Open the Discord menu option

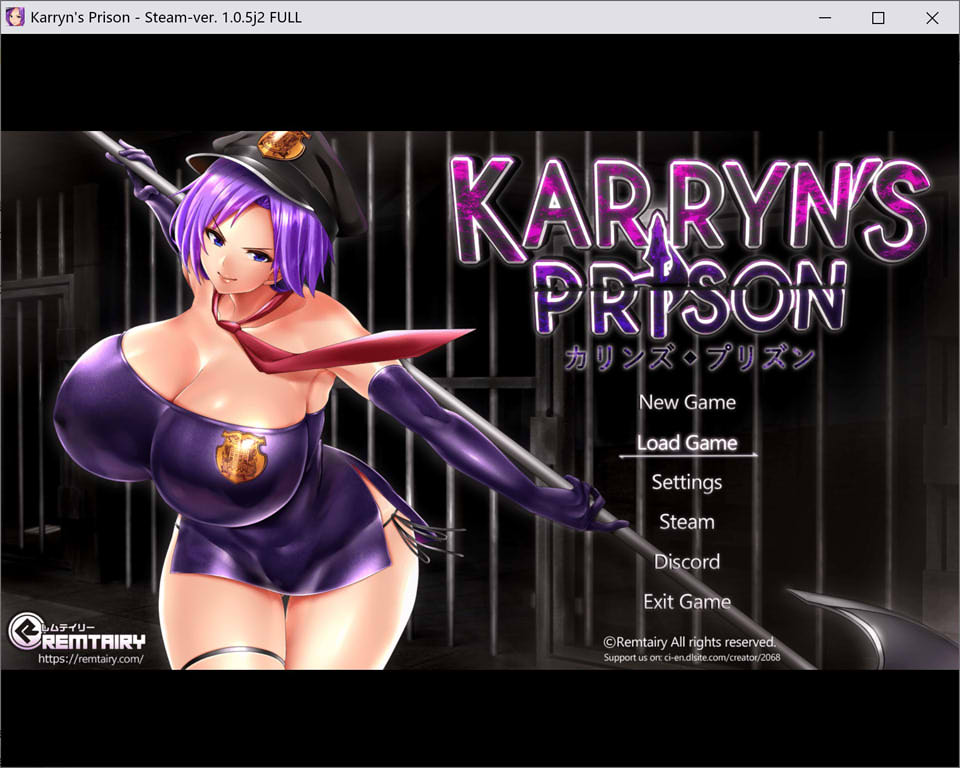(687, 562)
